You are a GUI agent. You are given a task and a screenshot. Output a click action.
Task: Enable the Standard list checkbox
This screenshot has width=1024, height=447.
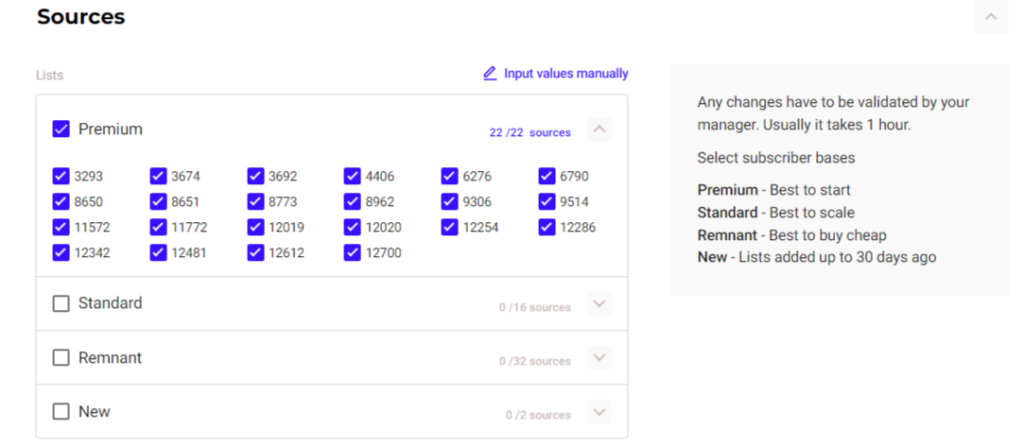click(61, 303)
